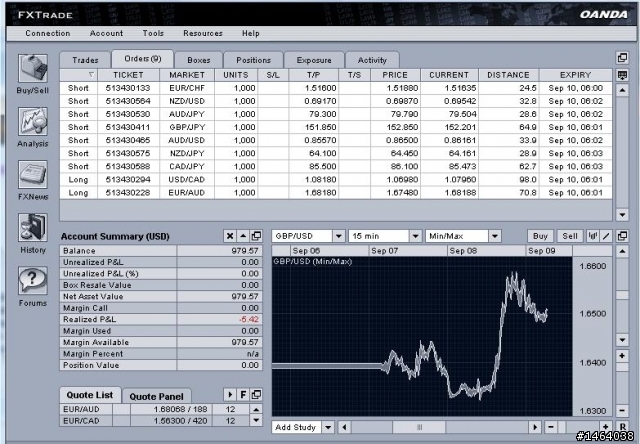Toggle the candlestick chart type icon
640x444 pixels.
point(593,236)
